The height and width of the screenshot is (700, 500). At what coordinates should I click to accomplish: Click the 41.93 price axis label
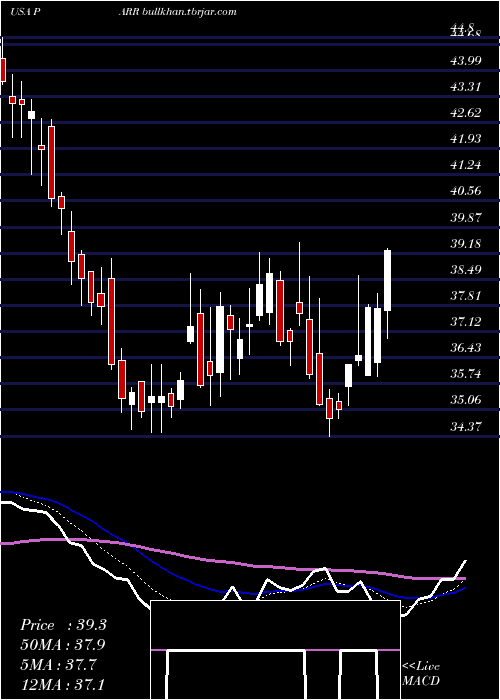(x=466, y=139)
